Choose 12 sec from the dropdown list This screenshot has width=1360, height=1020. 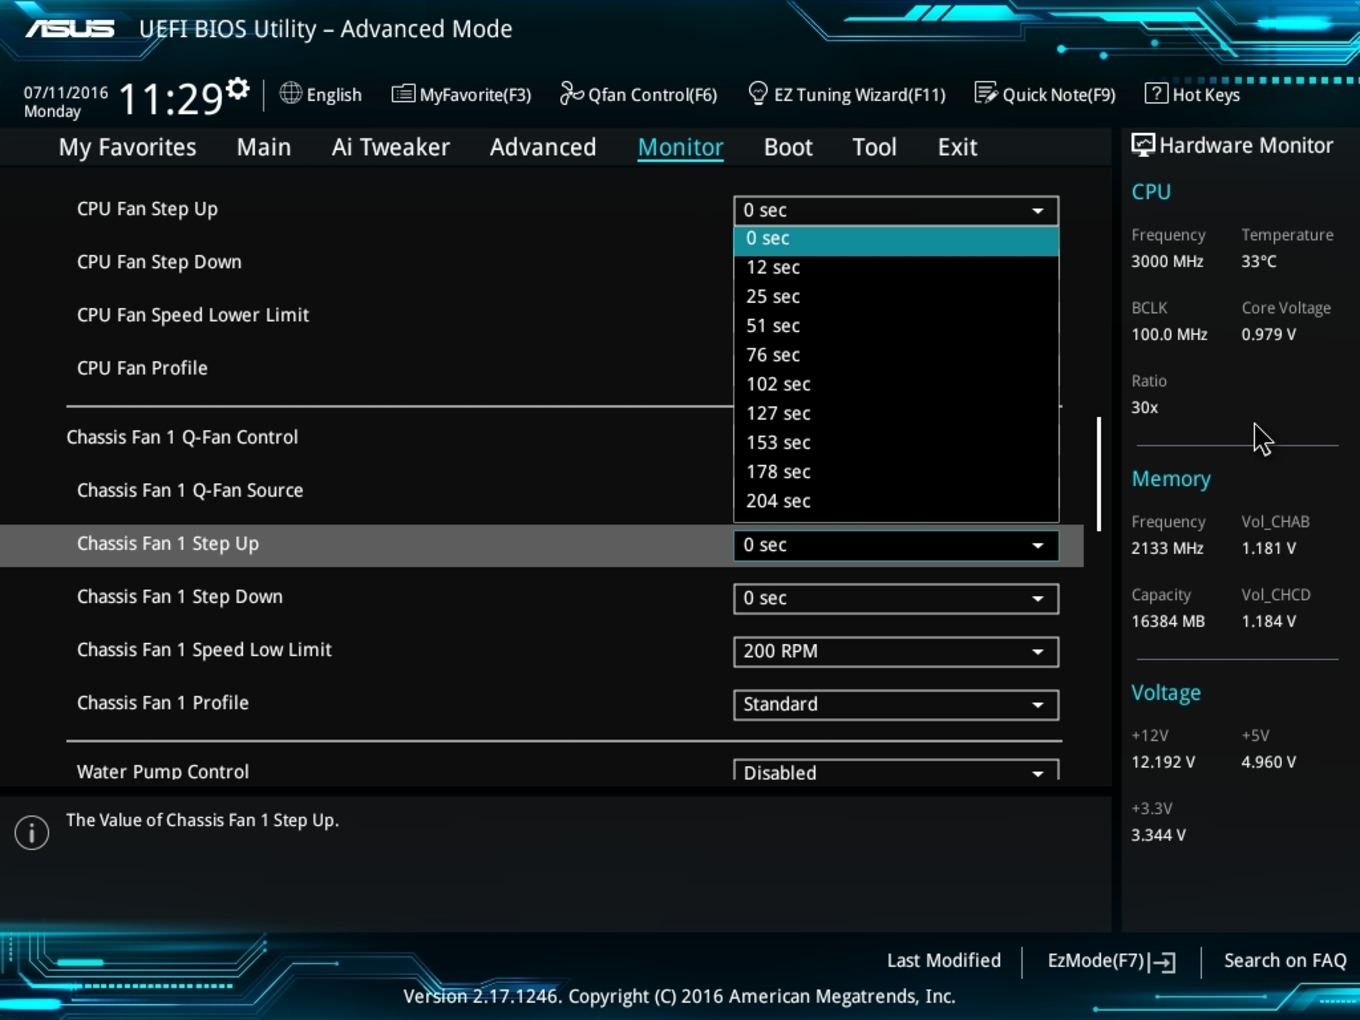point(896,268)
